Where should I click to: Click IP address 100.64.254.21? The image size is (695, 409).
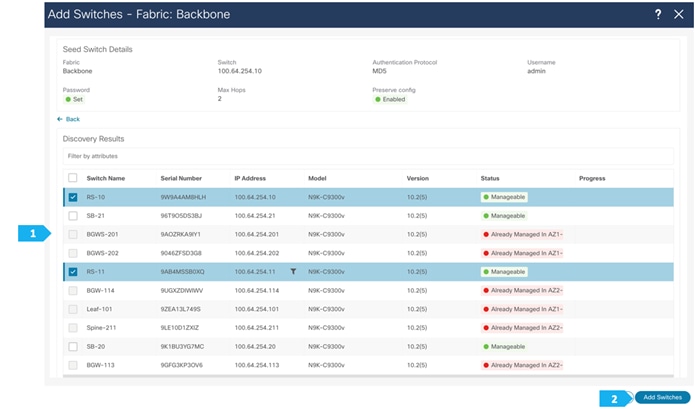tap(255, 216)
